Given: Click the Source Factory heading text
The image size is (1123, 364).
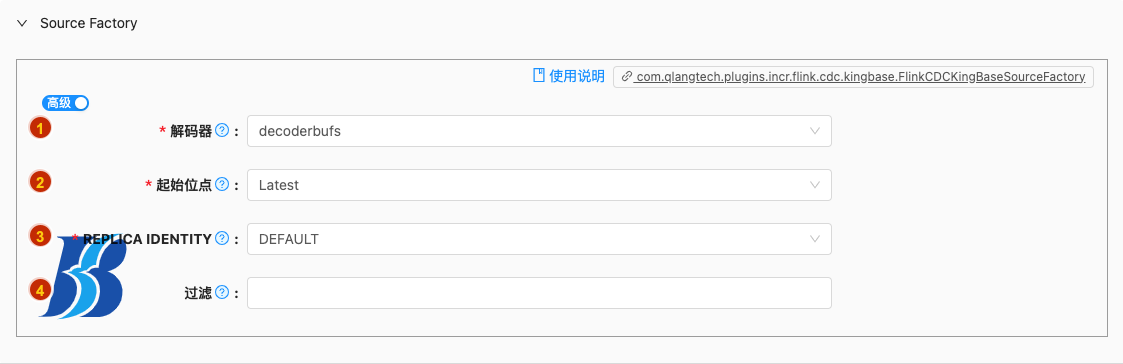Looking at the screenshot, I should (x=89, y=24).
